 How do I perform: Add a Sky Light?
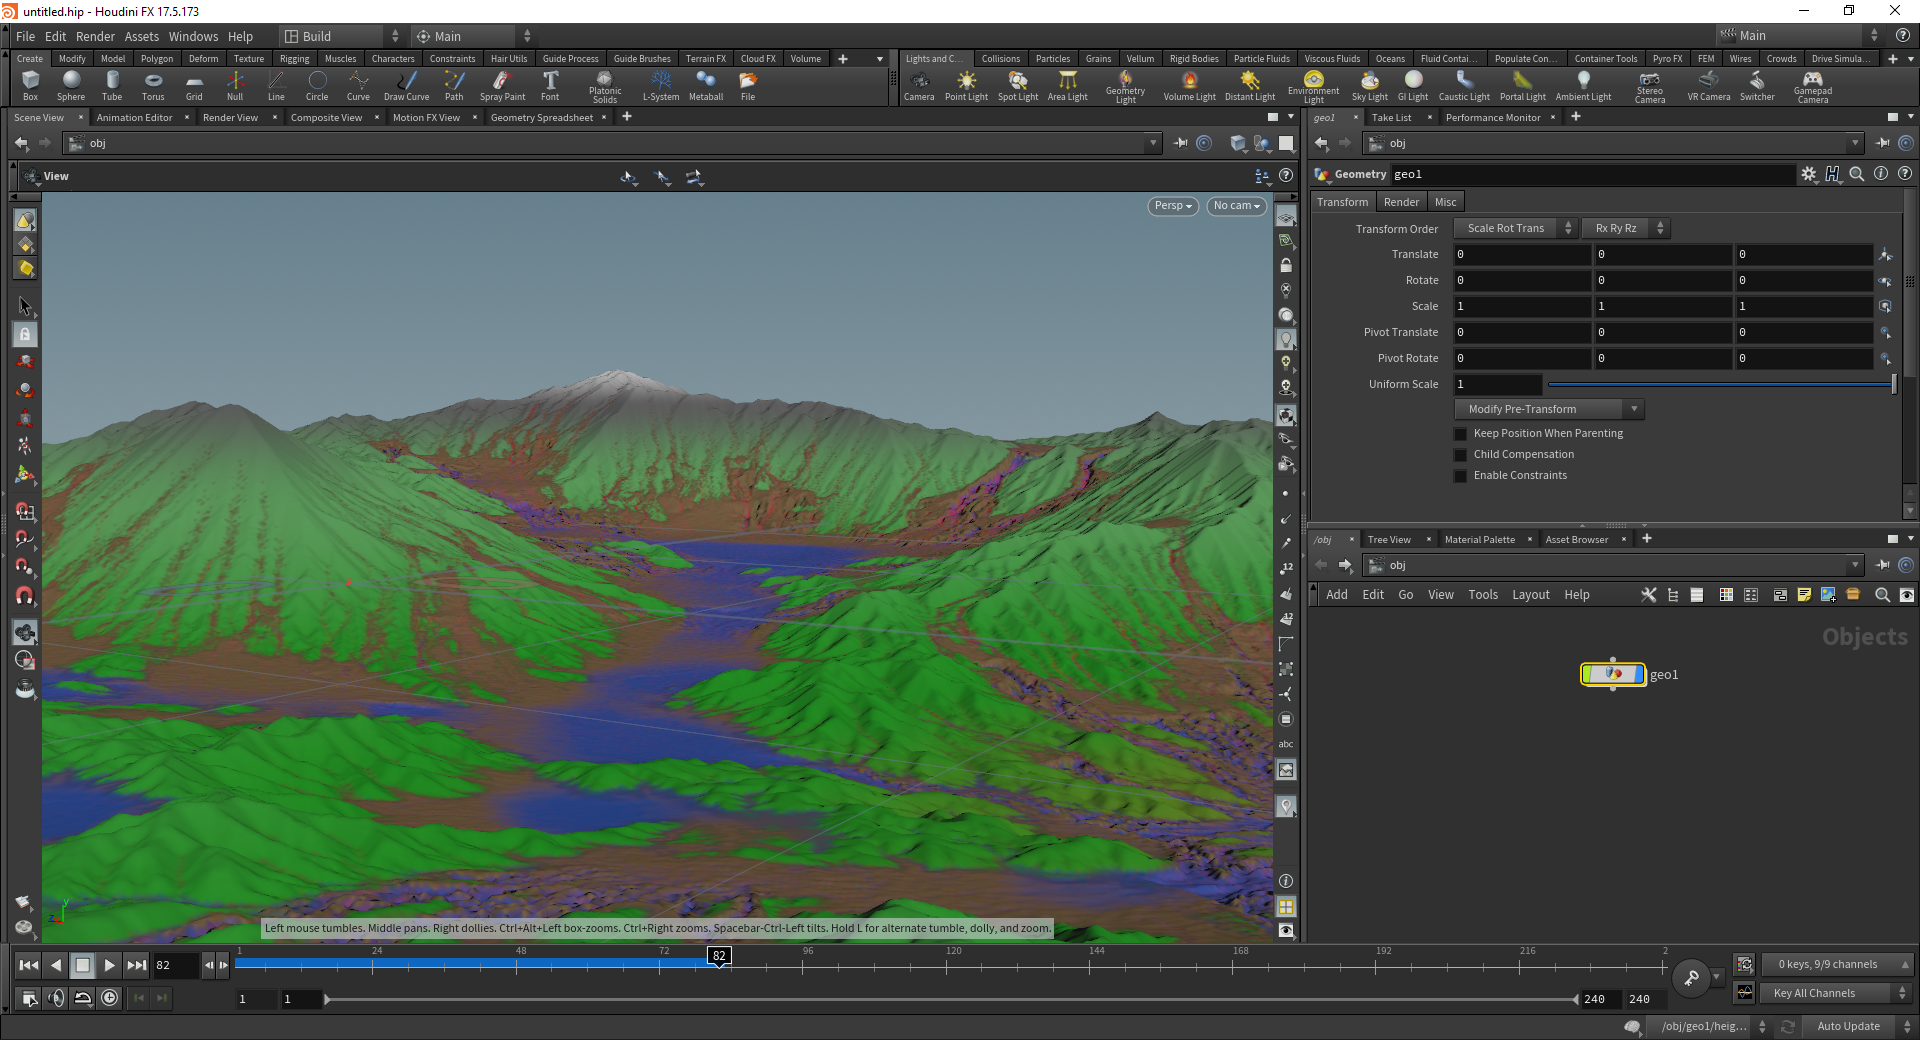coord(1370,86)
